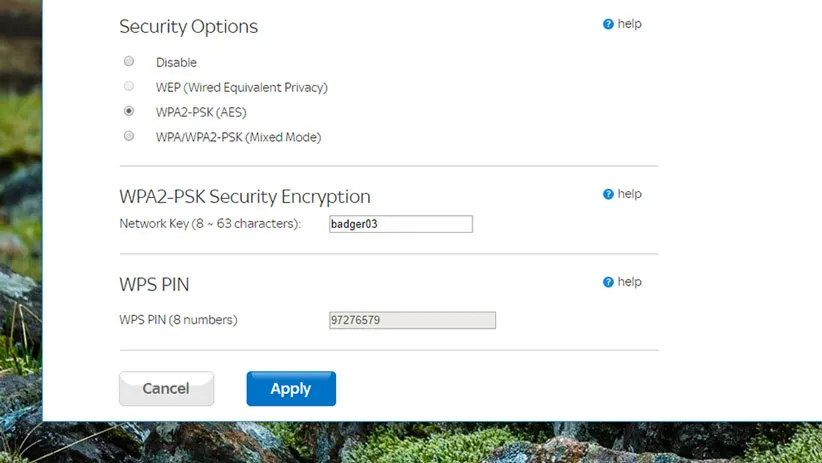This screenshot has width=822, height=463.
Task: Open the Security Options help text link
Action: tap(630, 24)
